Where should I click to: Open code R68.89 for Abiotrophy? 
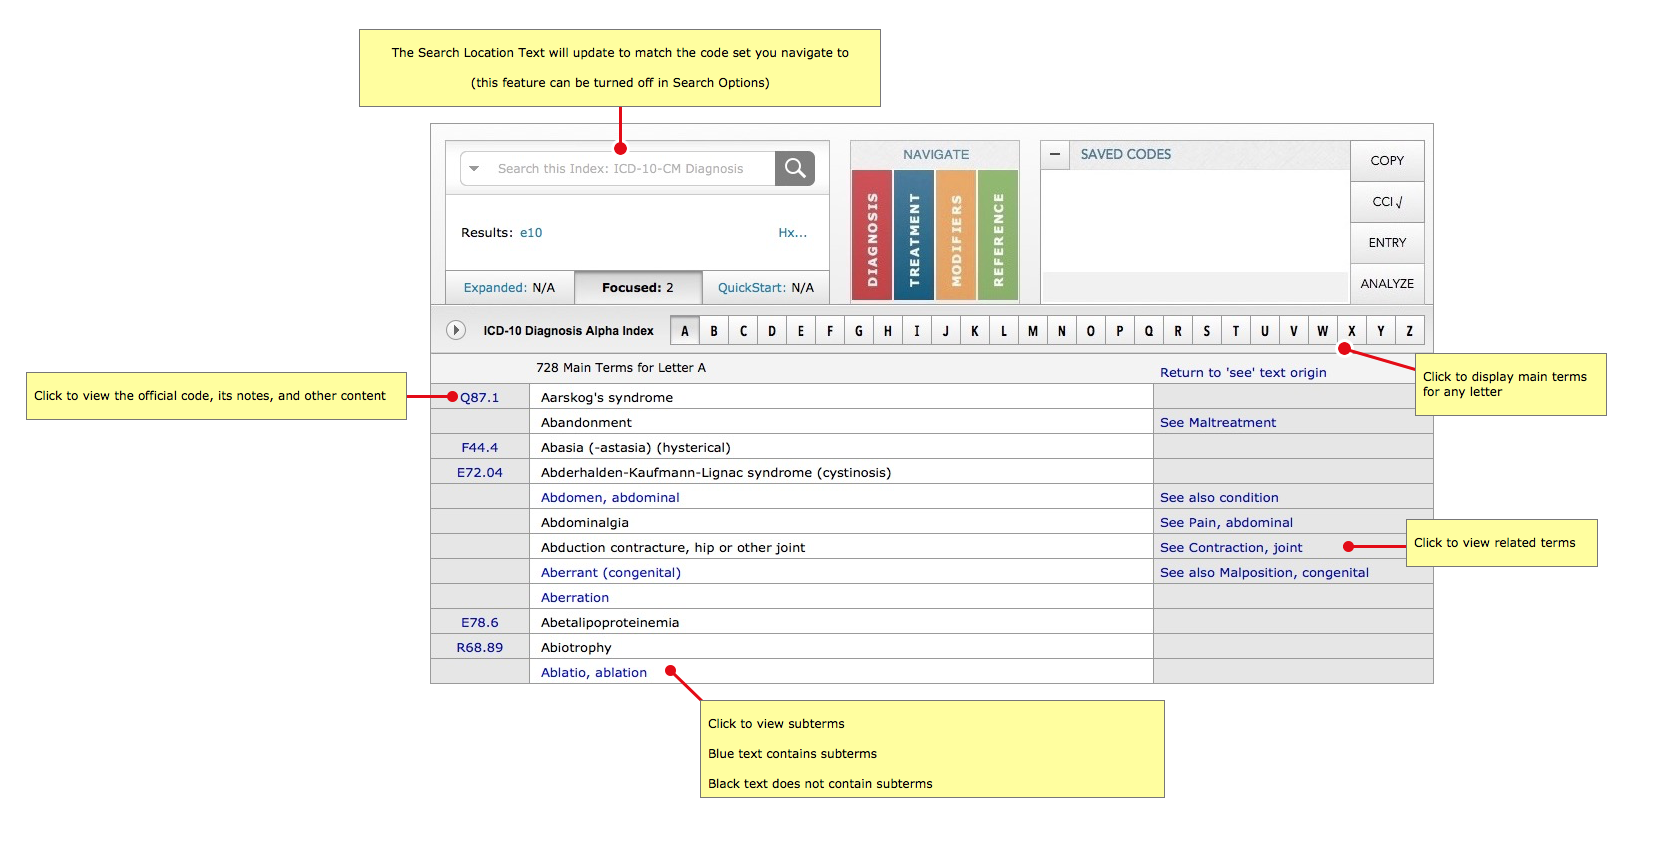pyautogui.click(x=480, y=648)
